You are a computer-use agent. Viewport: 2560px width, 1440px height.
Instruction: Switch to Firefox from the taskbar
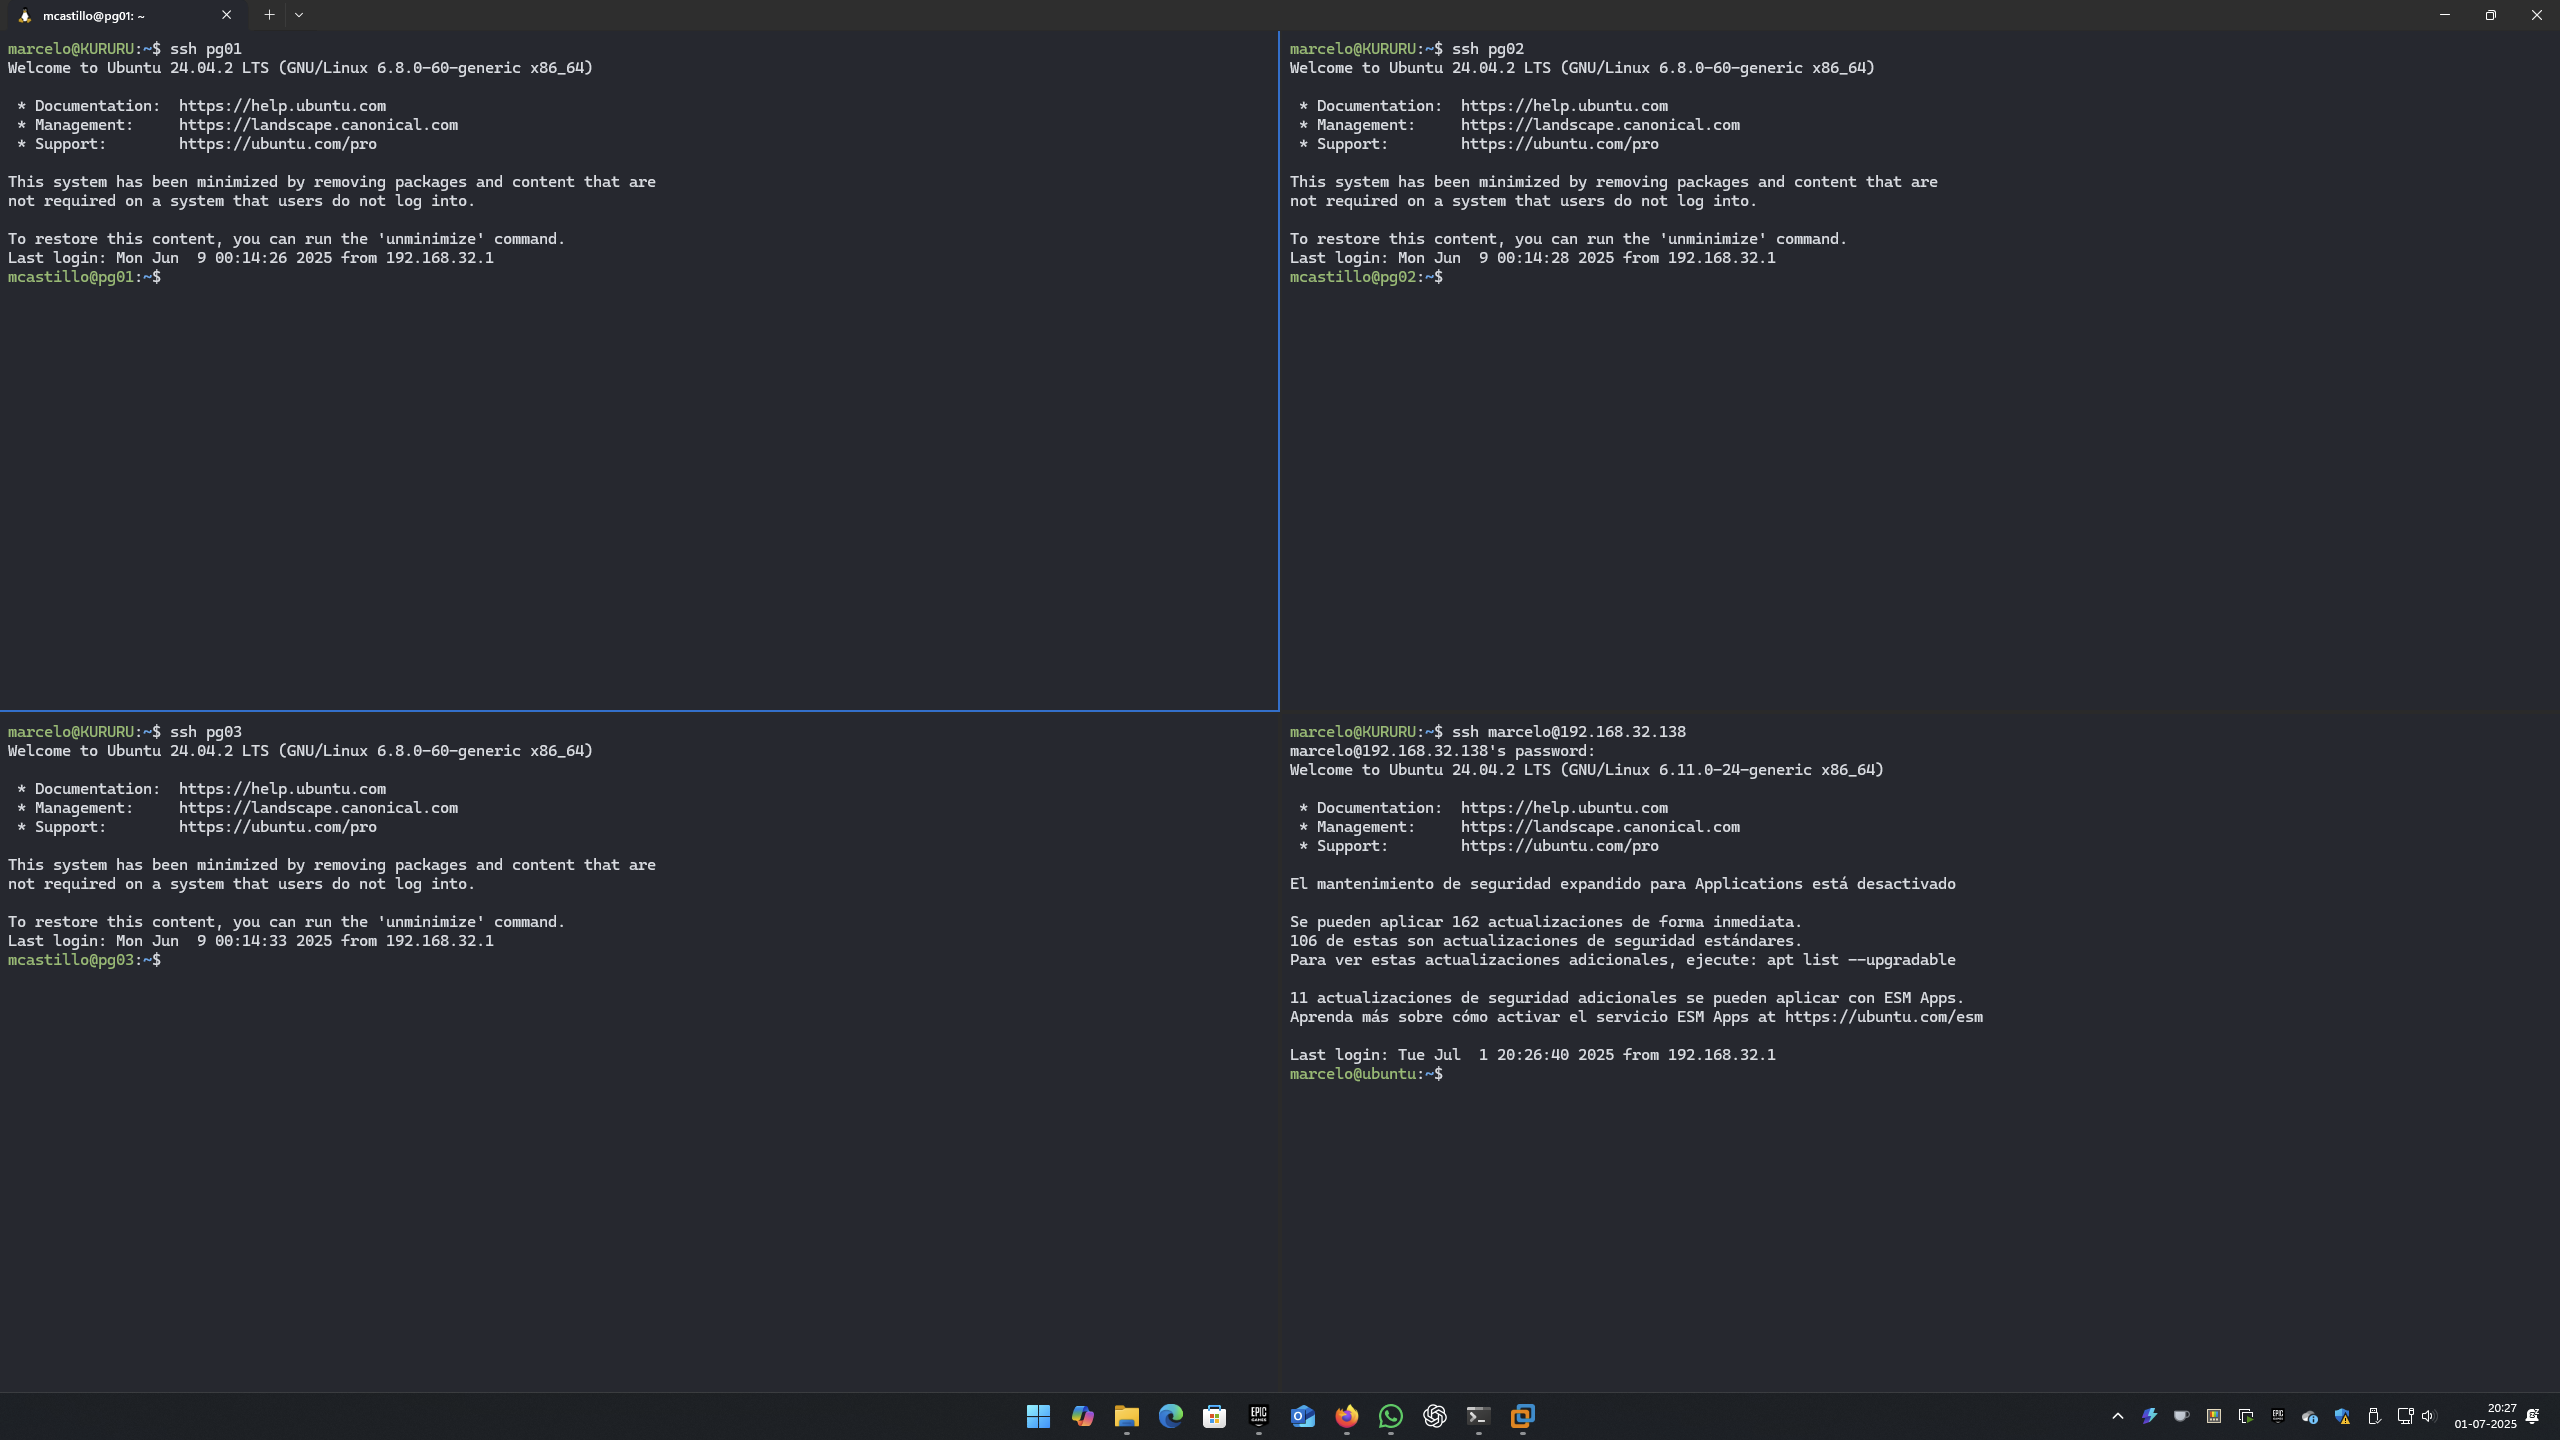pos(1346,1416)
